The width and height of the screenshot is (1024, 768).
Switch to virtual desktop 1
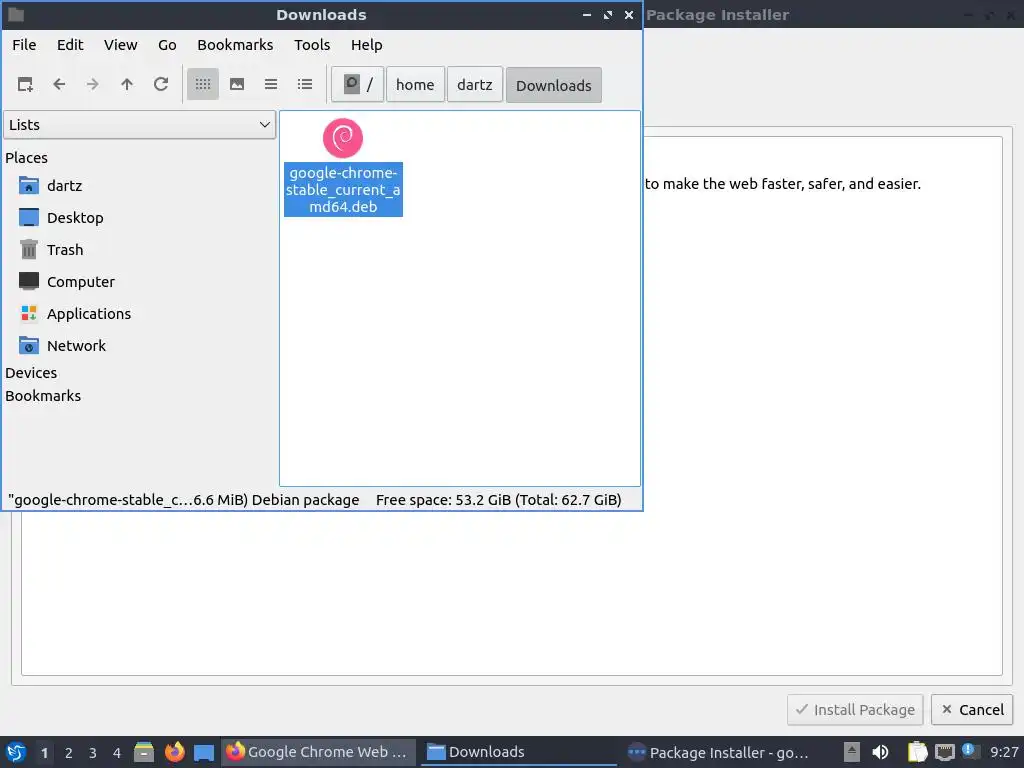point(44,753)
